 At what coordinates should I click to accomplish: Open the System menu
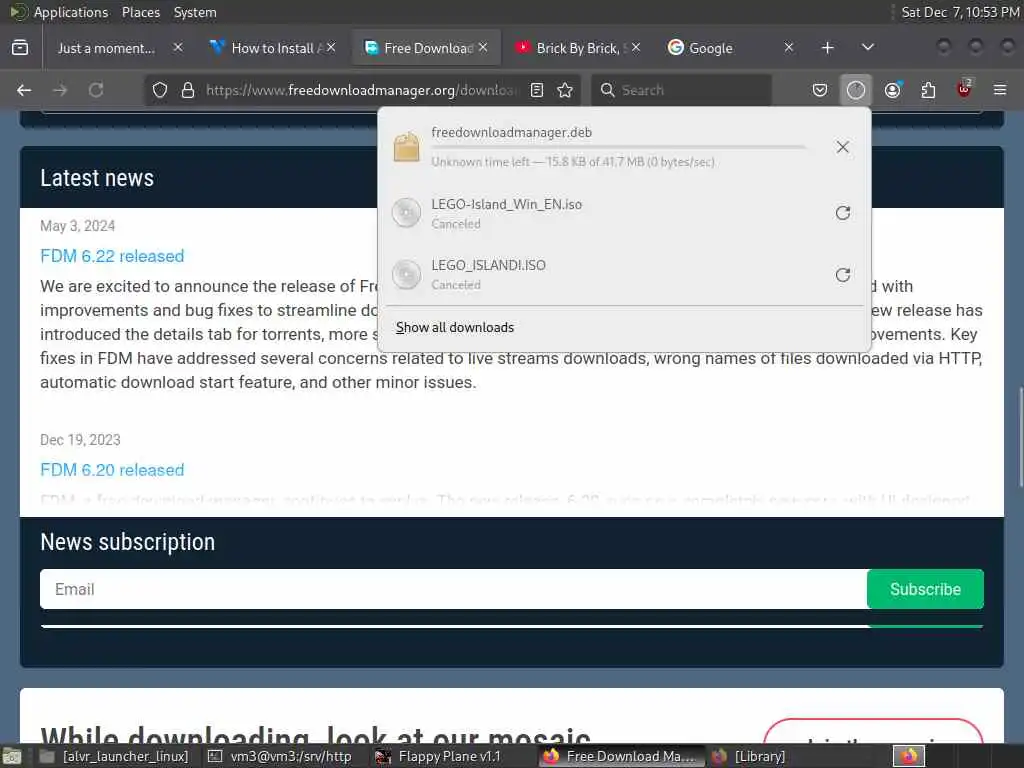195,12
